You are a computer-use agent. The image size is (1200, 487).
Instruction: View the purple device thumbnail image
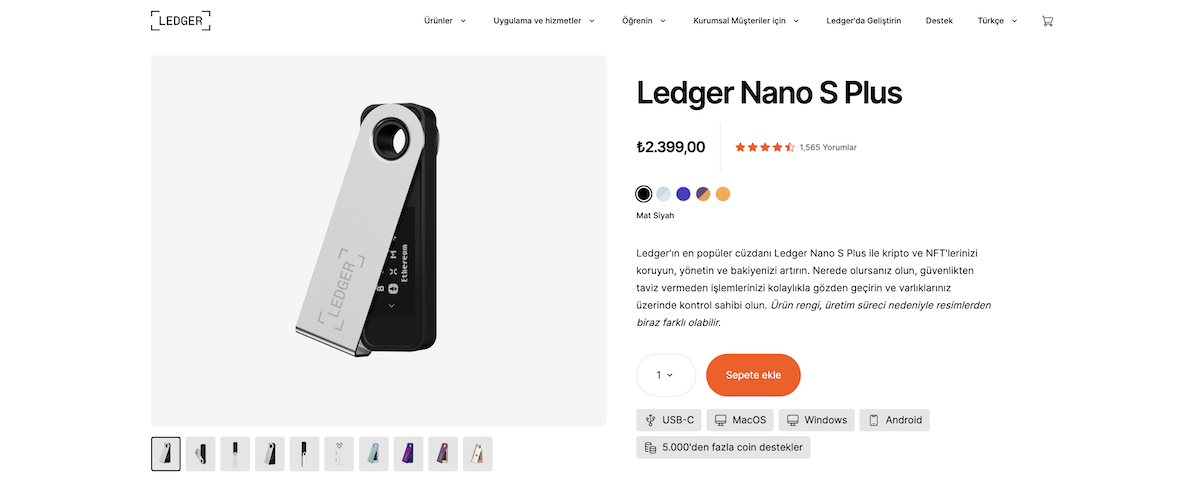tap(408, 454)
